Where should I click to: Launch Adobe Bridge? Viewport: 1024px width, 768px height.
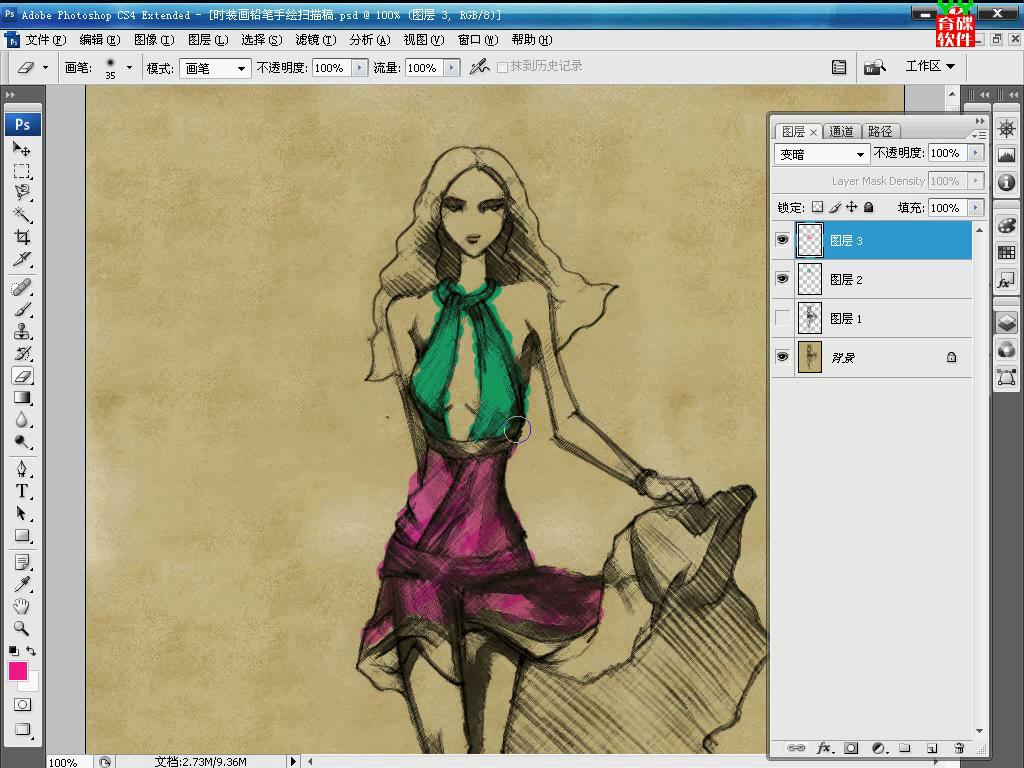[874, 67]
